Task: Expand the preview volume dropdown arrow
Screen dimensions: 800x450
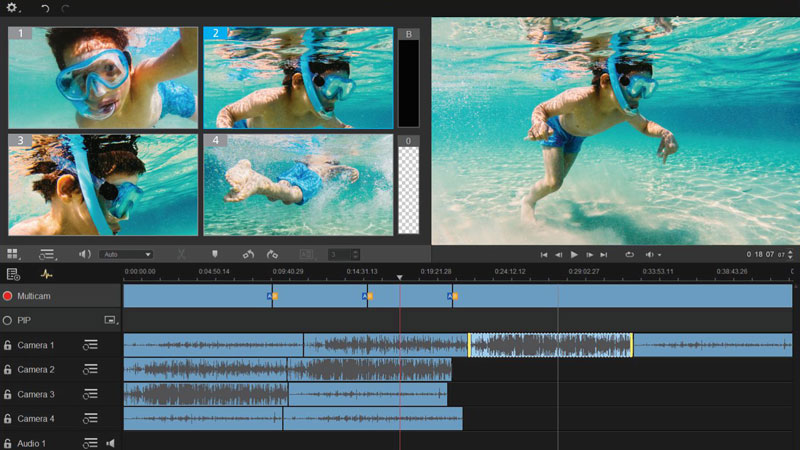Action: (x=659, y=255)
